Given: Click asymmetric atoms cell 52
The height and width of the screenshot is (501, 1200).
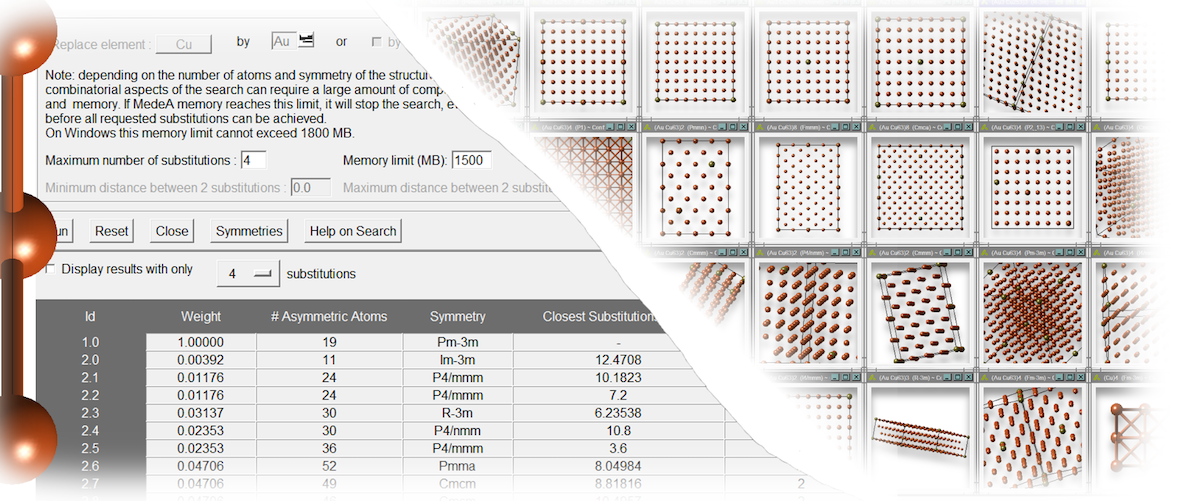Looking at the screenshot, I should (x=329, y=465).
